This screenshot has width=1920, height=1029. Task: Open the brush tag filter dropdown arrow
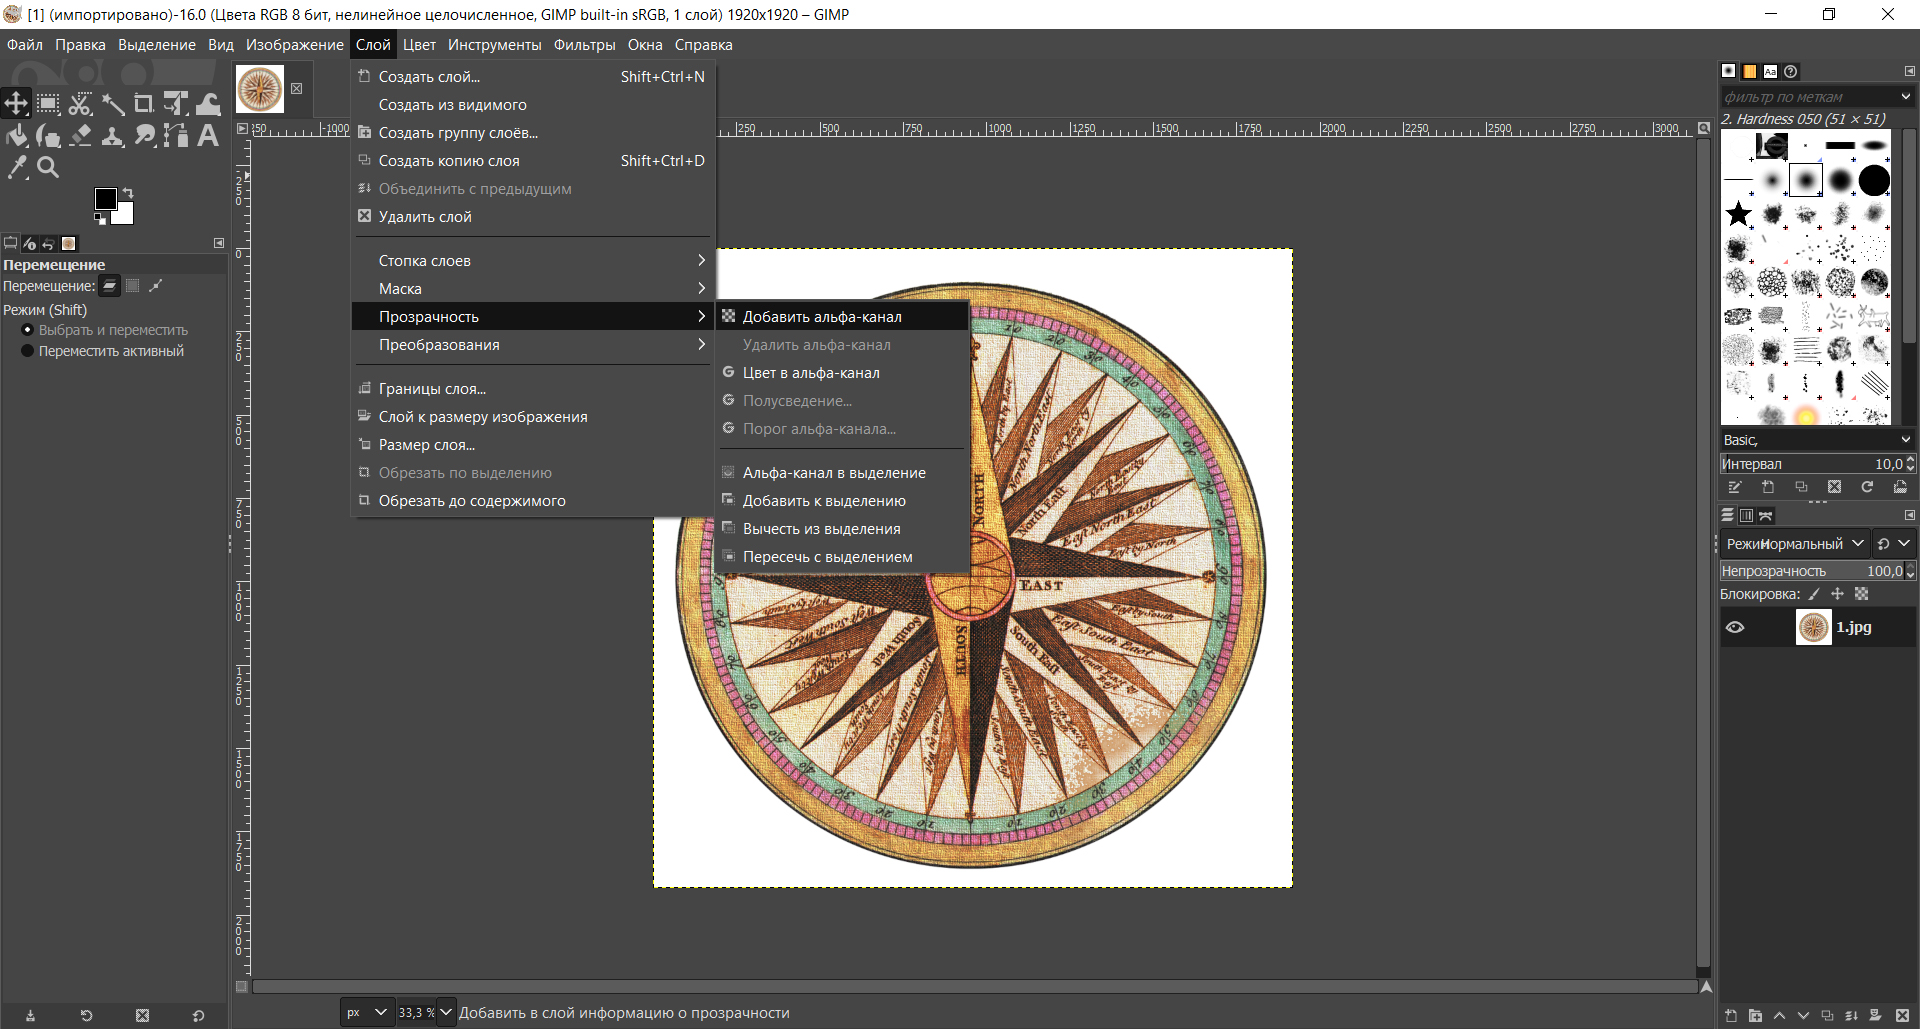[x=1906, y=97]
